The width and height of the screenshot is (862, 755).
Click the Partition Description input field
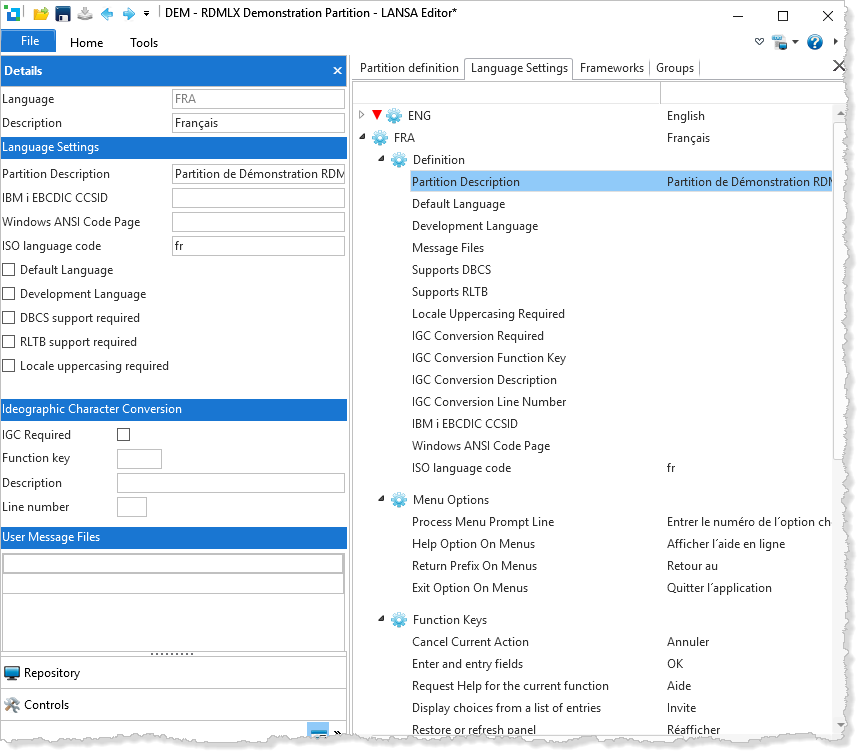(x=258, y=174)
